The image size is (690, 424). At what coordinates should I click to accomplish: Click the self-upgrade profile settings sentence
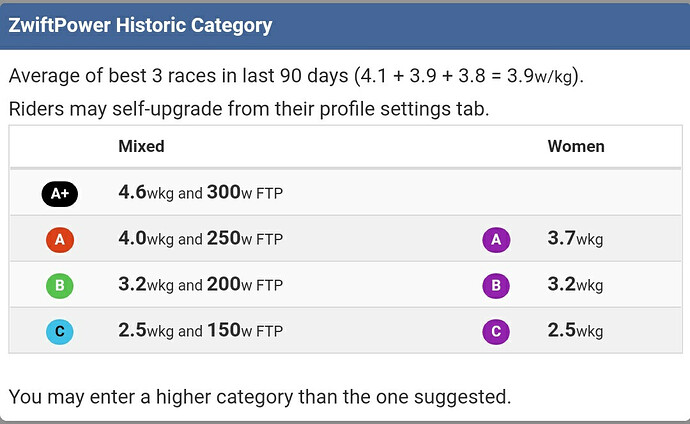(x=249, y=109)
